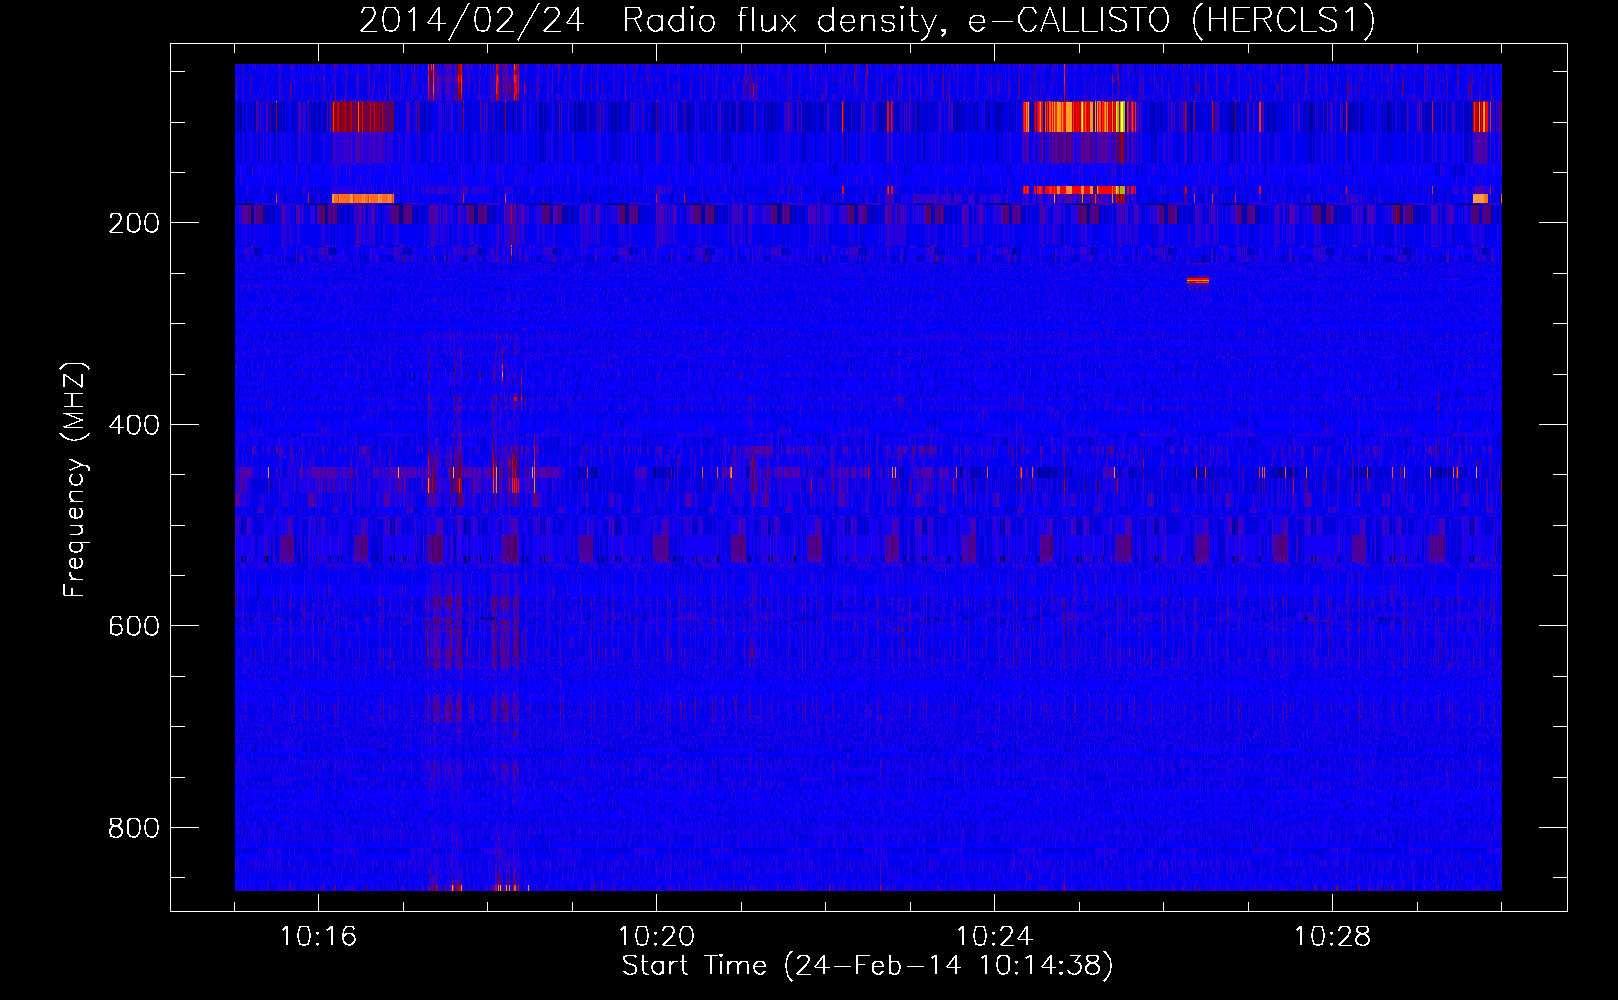The height and width of the screenshot is (1000, 1618).
Task: Click the orange band near 10:16 below 200 MHz
Action: point(363,198)
